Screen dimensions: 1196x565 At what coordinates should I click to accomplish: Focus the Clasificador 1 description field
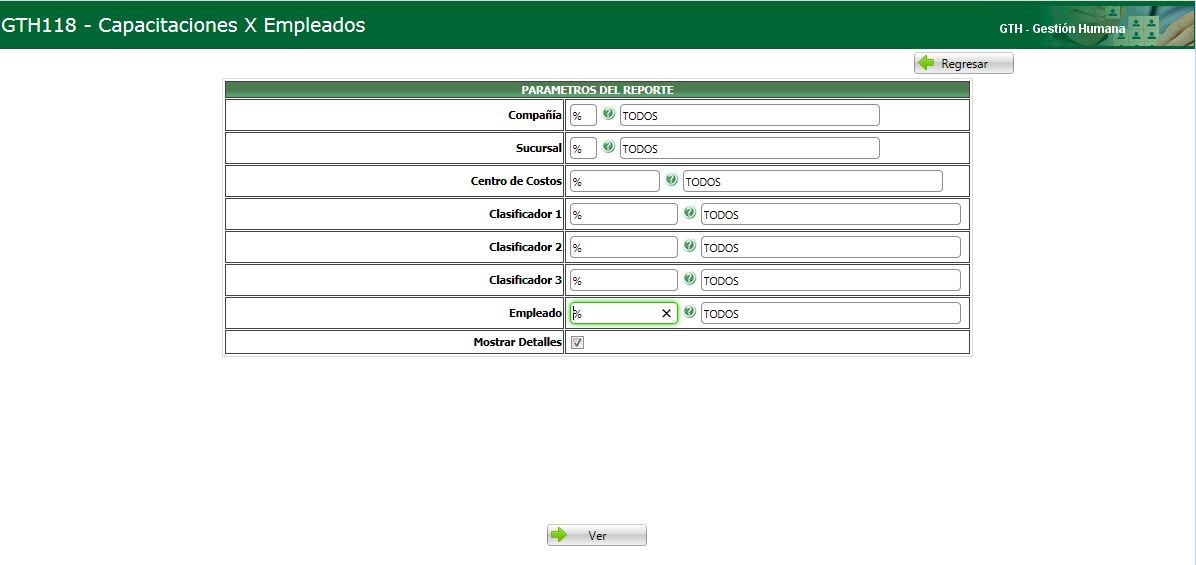click(x=831, y=214)
